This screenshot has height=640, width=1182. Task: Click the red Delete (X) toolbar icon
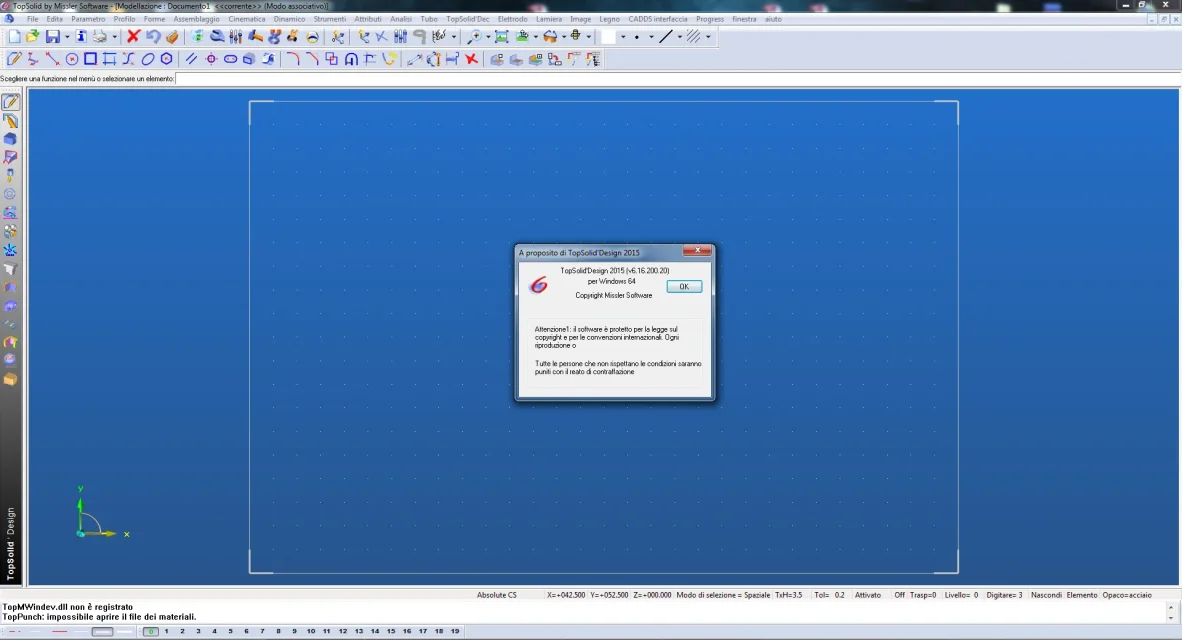tap(133, 36)
